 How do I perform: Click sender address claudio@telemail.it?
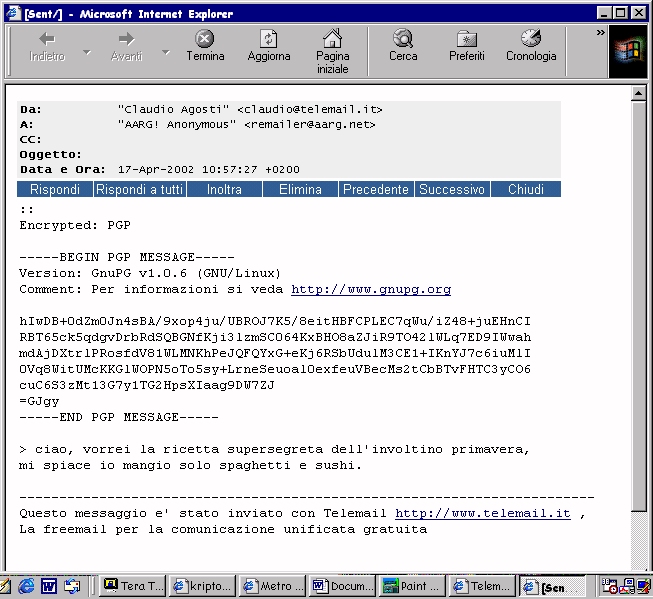pyautogui.click(x=310, y=110)
